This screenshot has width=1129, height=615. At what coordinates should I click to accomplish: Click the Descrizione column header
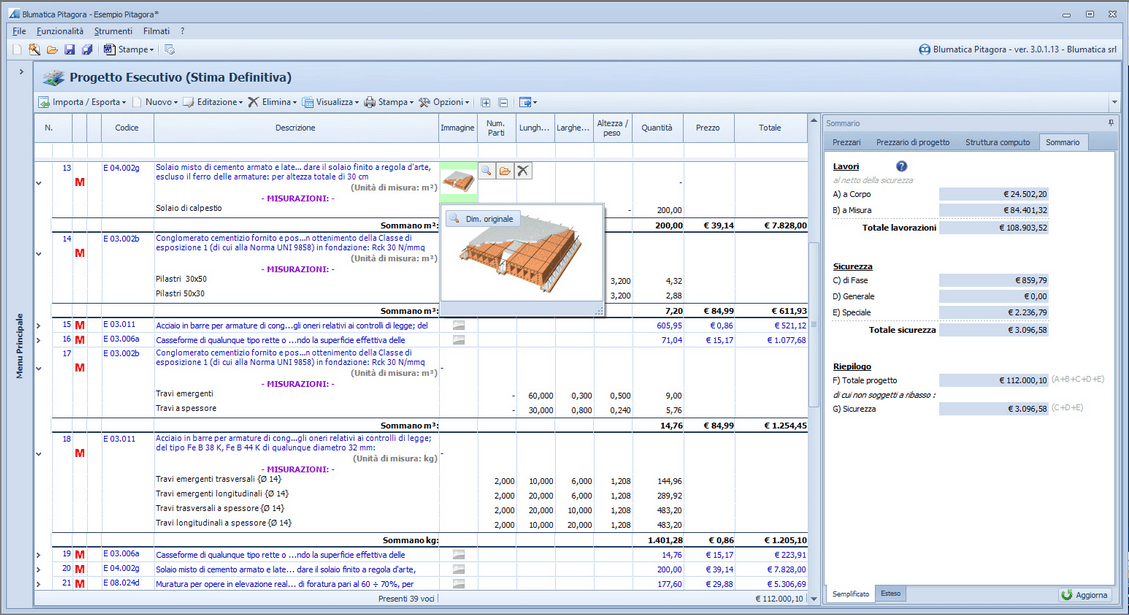pos(295,127)
